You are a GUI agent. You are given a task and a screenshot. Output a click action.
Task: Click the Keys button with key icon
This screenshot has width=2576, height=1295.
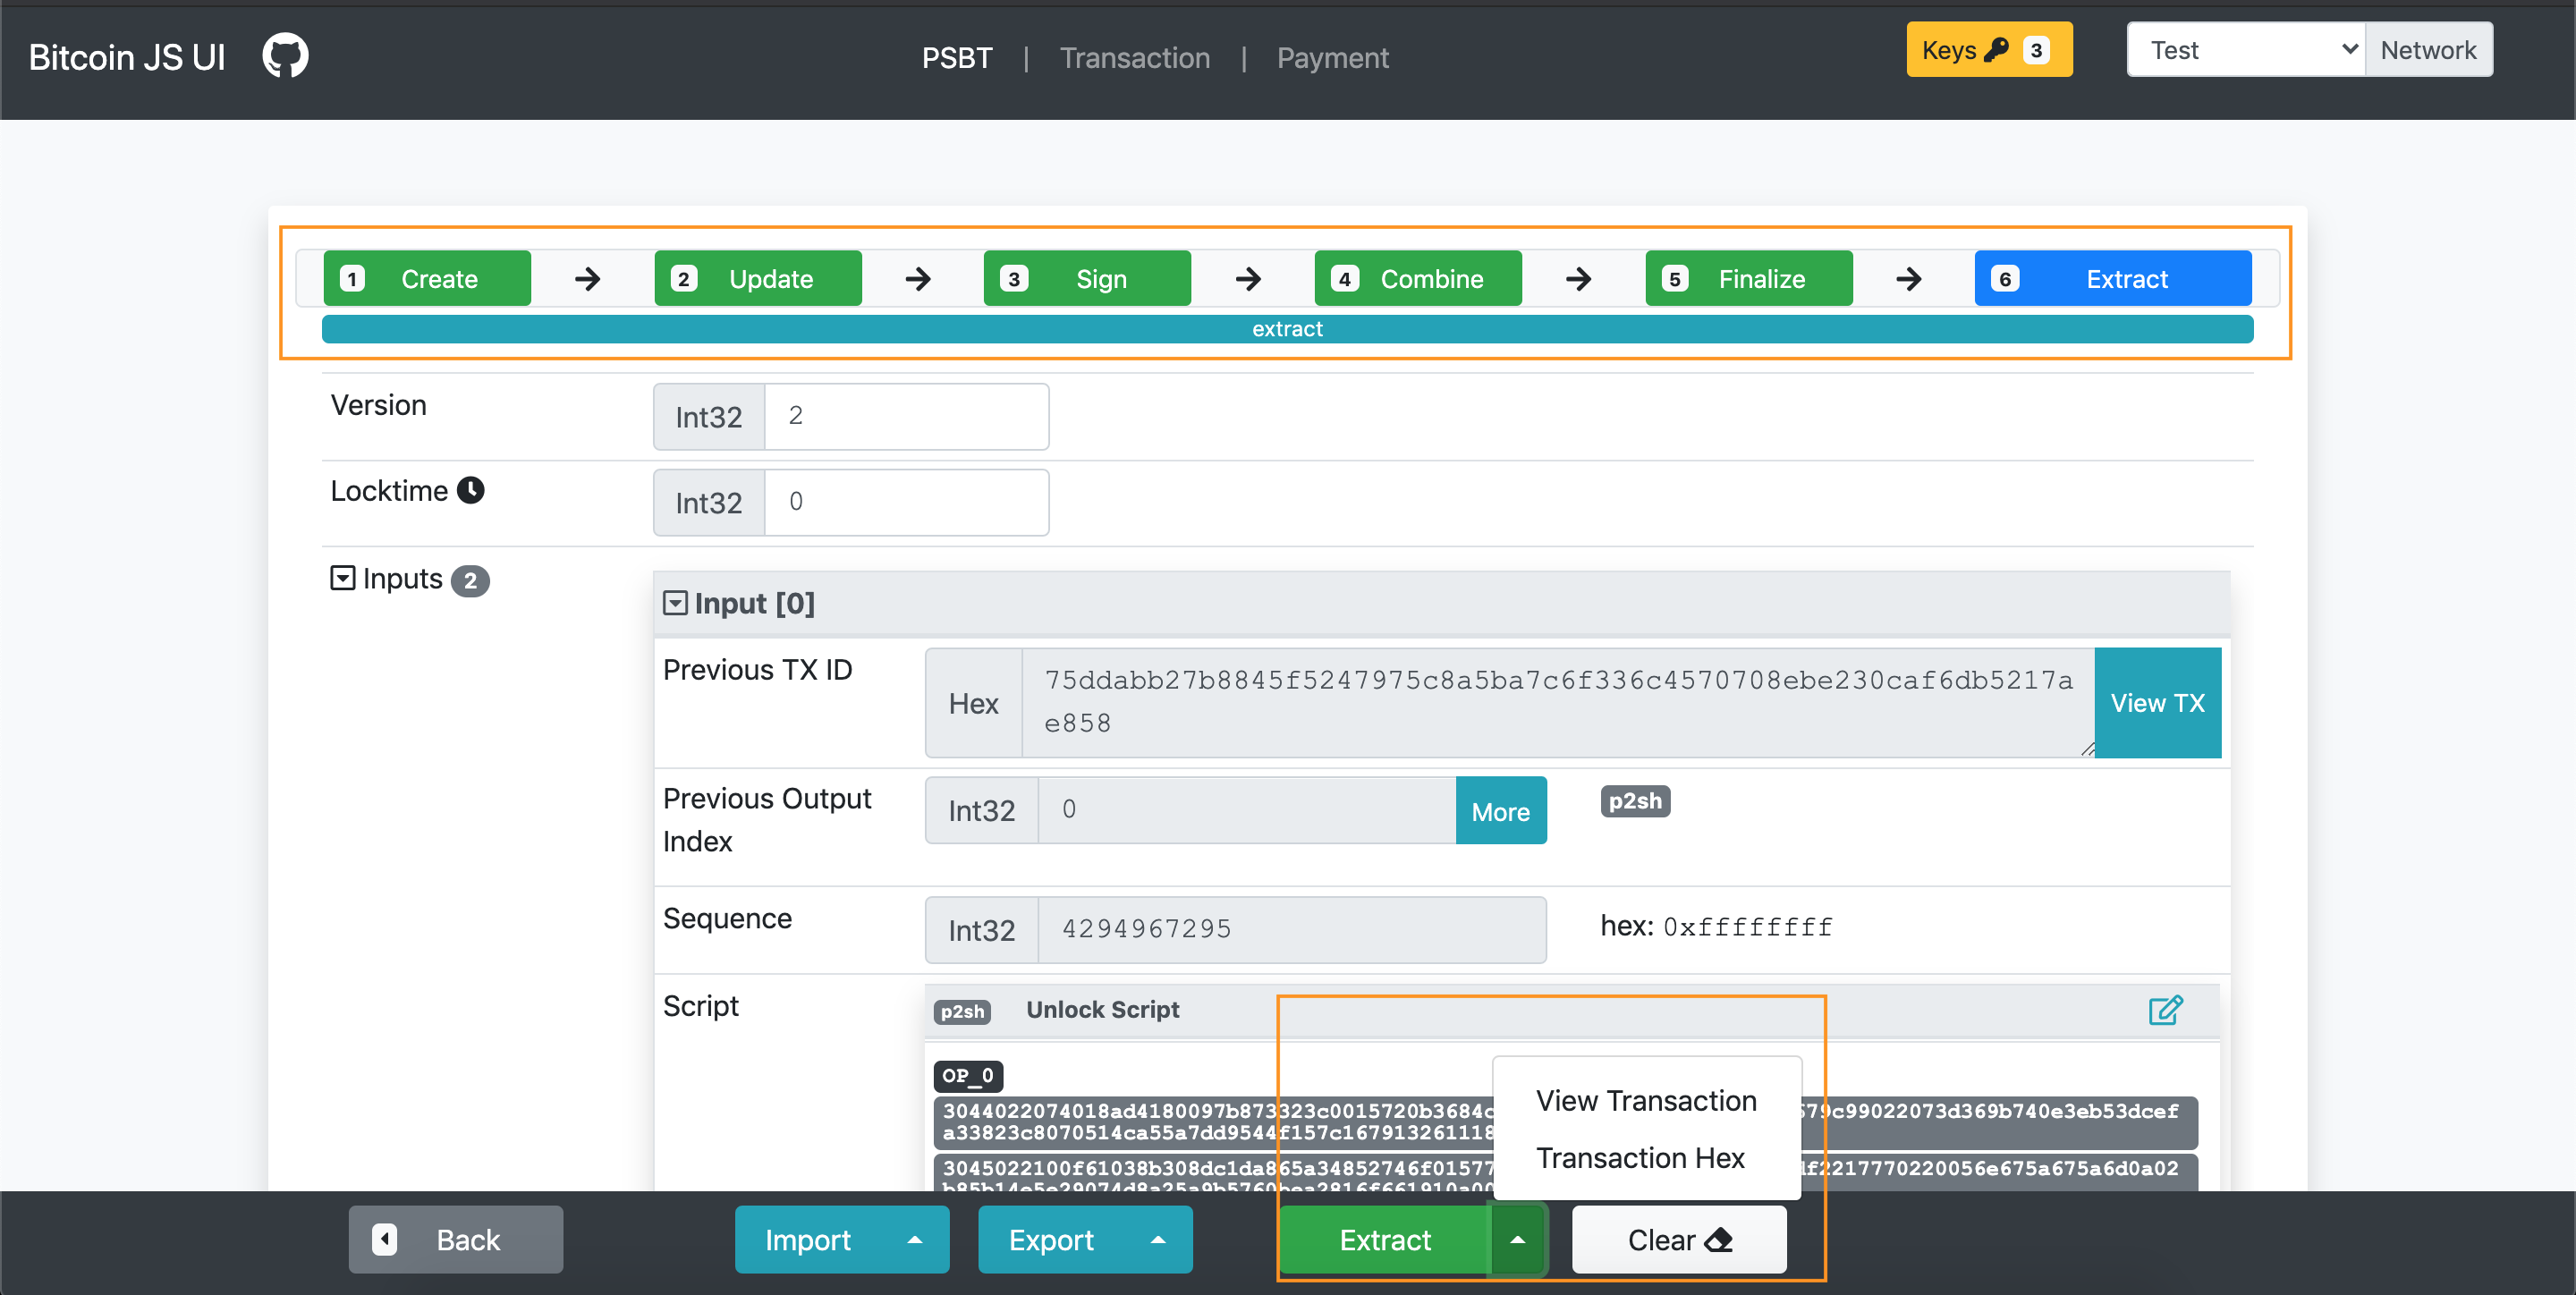point(1988,49)
